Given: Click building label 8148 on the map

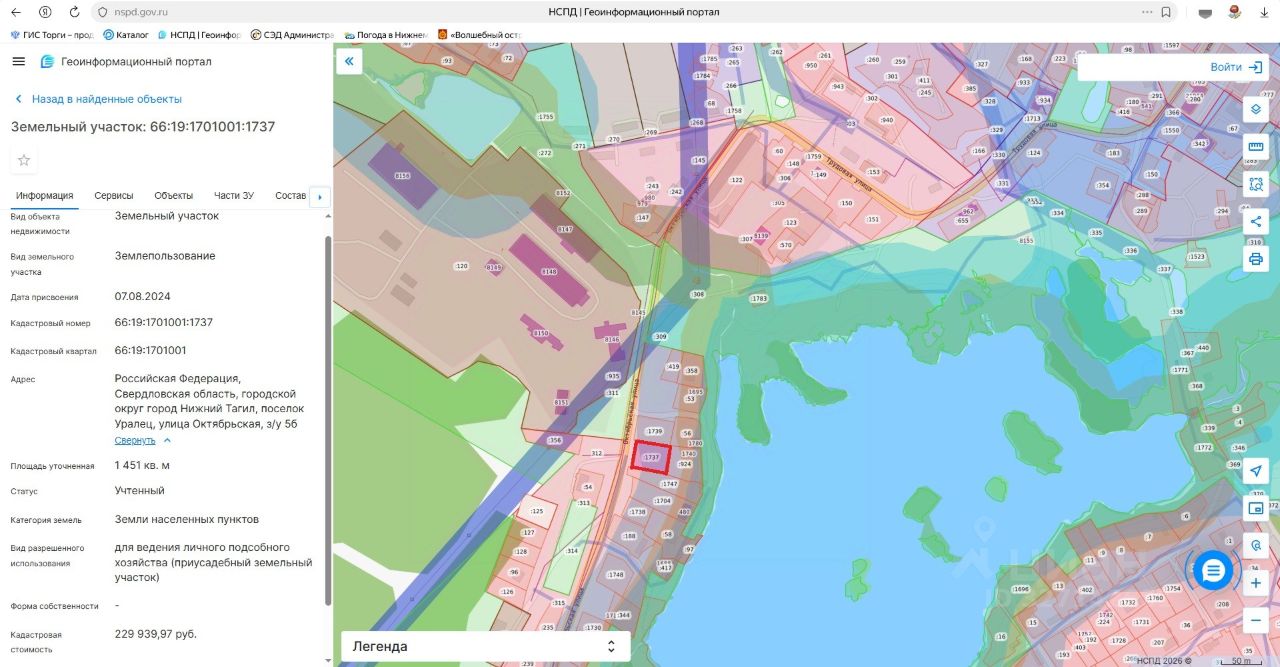Looking at the screenshot, I should click(548, 272).
